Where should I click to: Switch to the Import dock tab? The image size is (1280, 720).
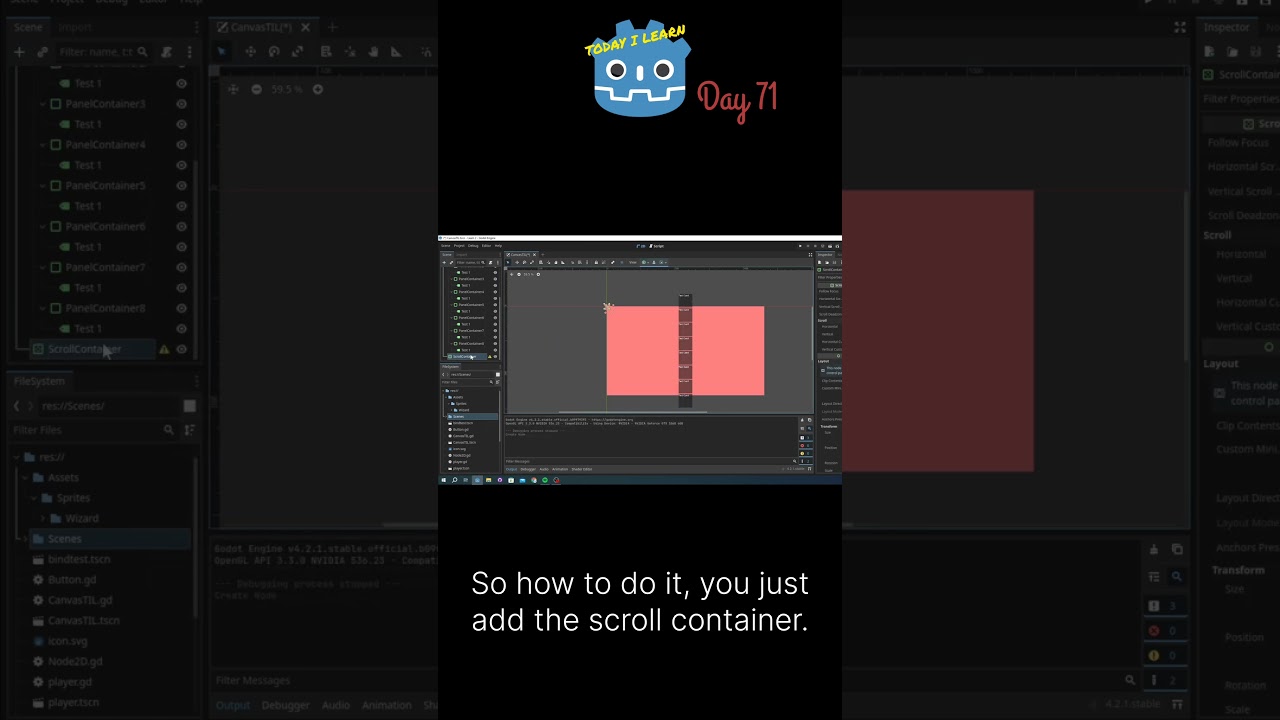(75, 27)
